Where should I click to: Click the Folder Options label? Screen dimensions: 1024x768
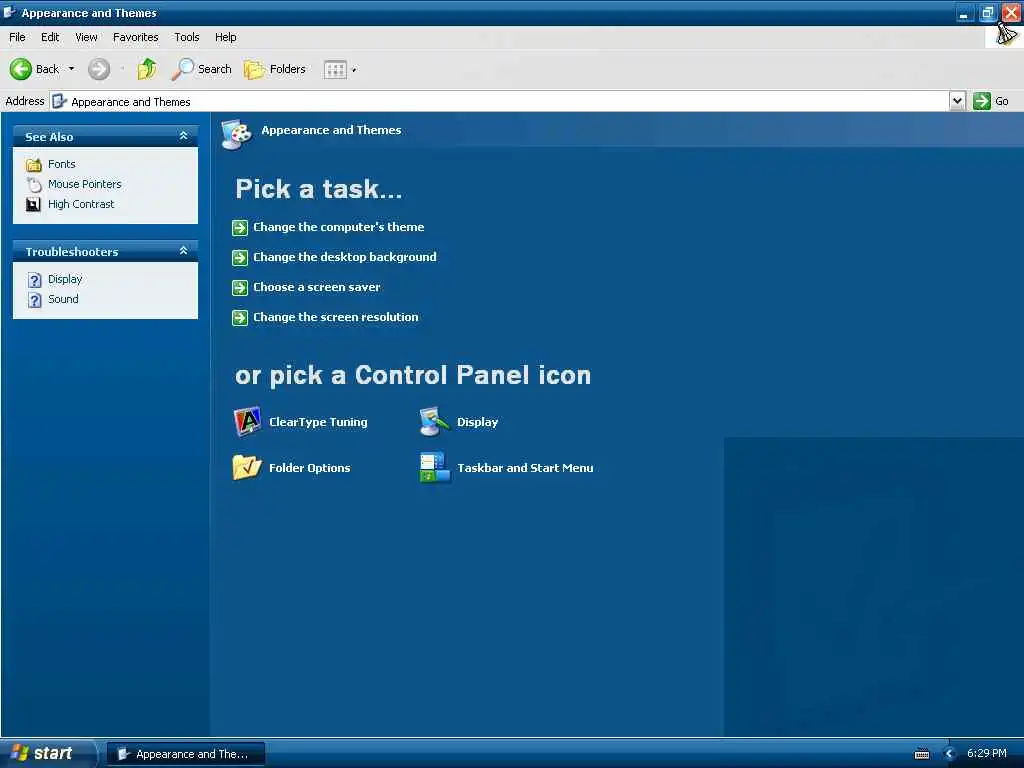coord(310,468)
